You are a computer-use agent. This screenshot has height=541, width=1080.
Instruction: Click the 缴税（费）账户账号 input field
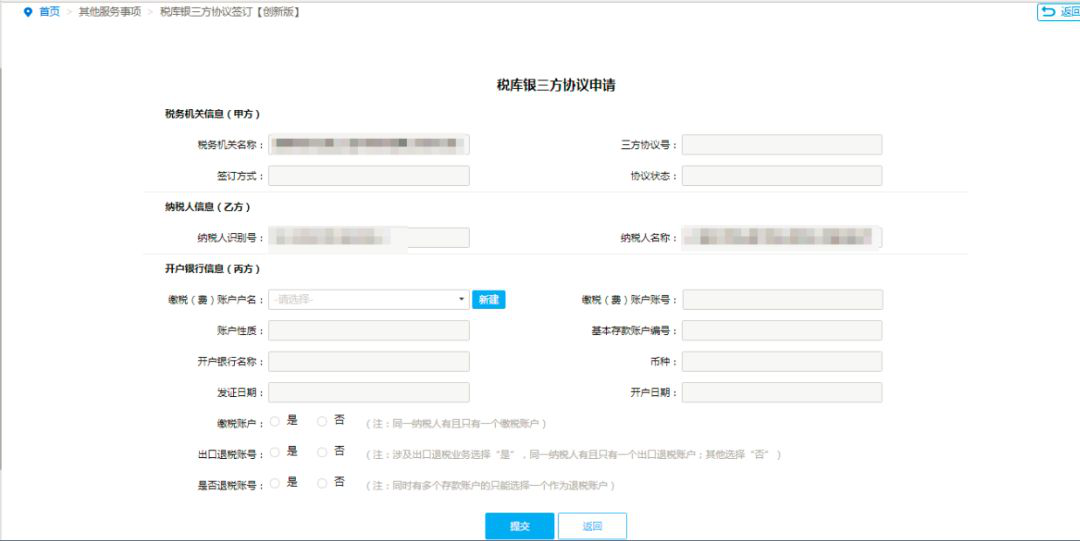click(x=781, y=300)
